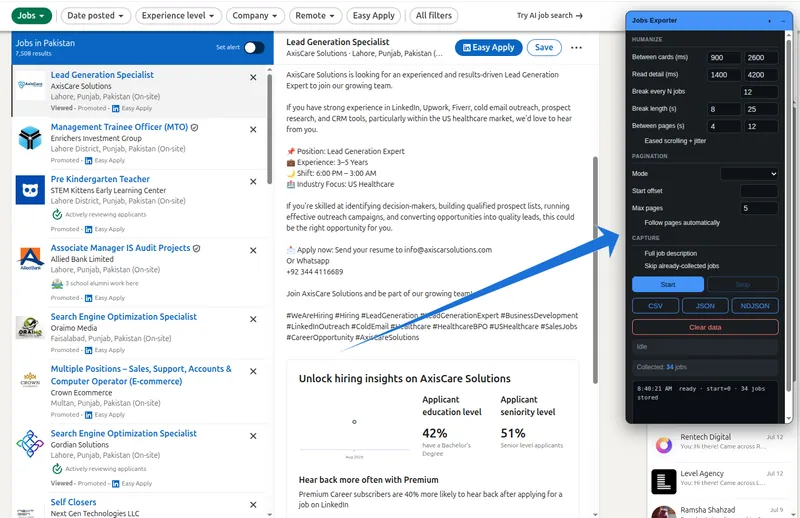Viewport: 800px width, 518px height.
Task: Click the LinkedIn icon on Management Trainee card
Action: tap(88, 161)
